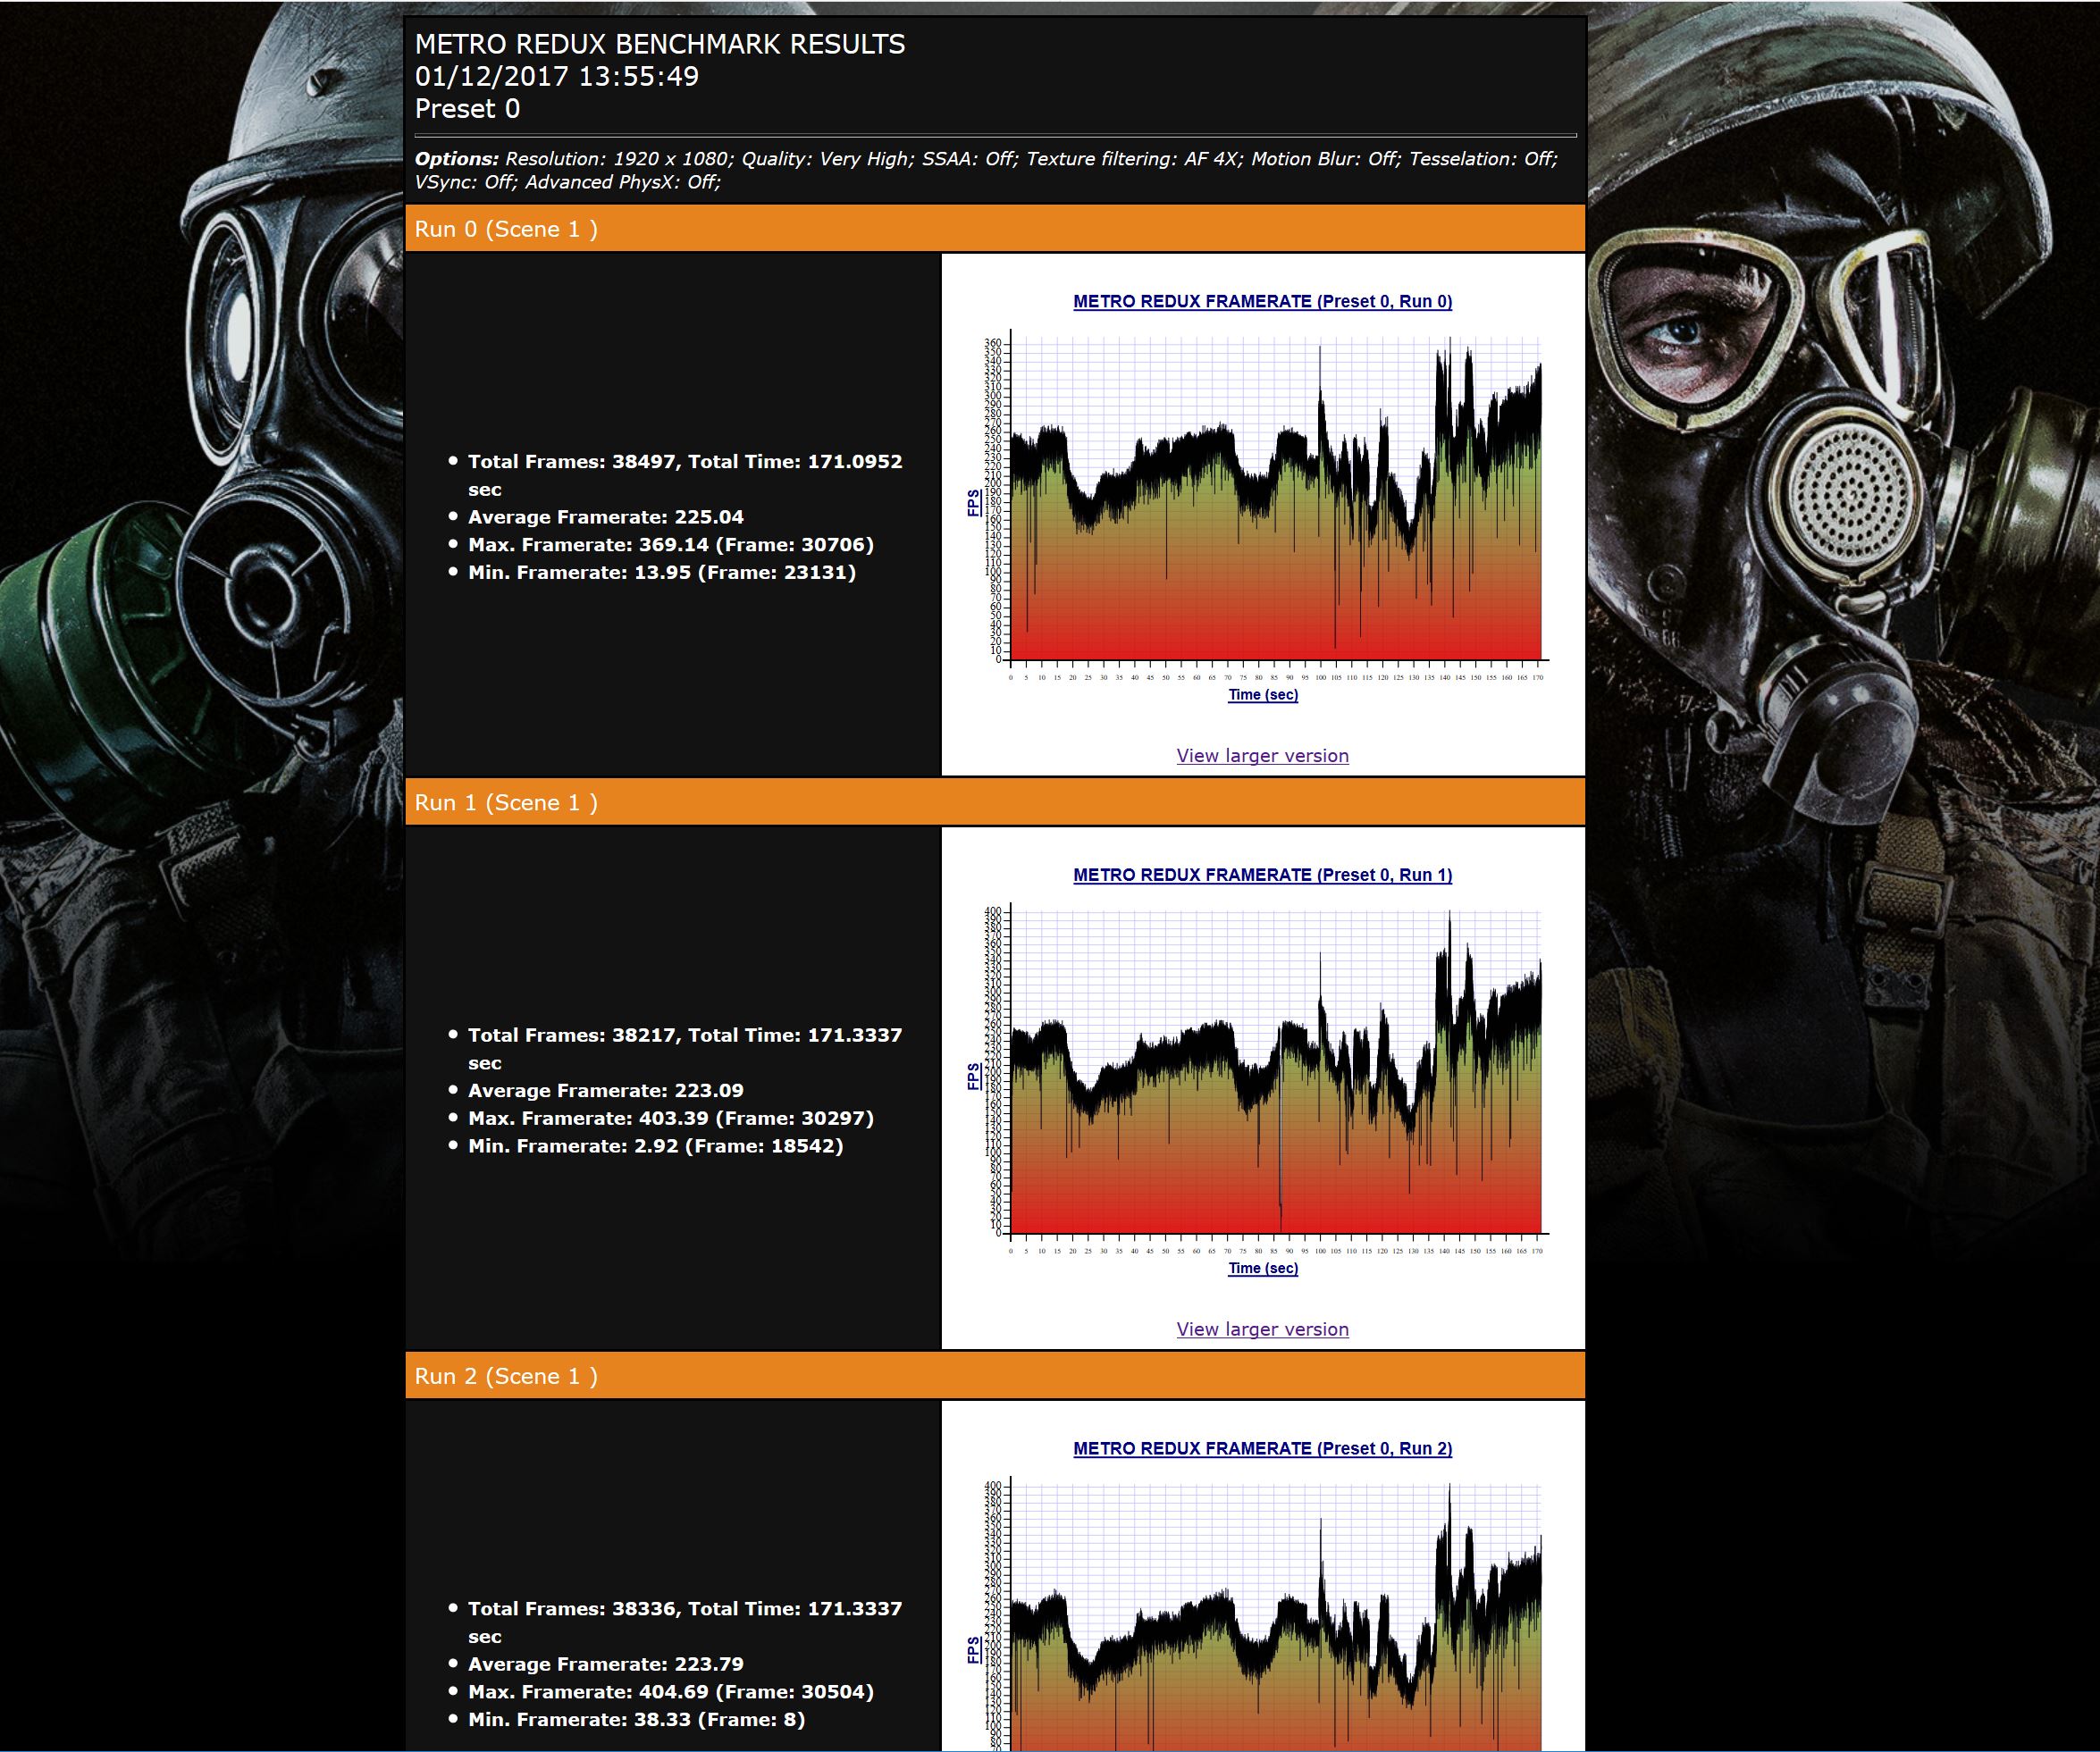2100x1752 pixels.
Task: Click Run 1 Max. Framerate 403.39 entry
Action: pyautogui.click(x=670, y=1118)
